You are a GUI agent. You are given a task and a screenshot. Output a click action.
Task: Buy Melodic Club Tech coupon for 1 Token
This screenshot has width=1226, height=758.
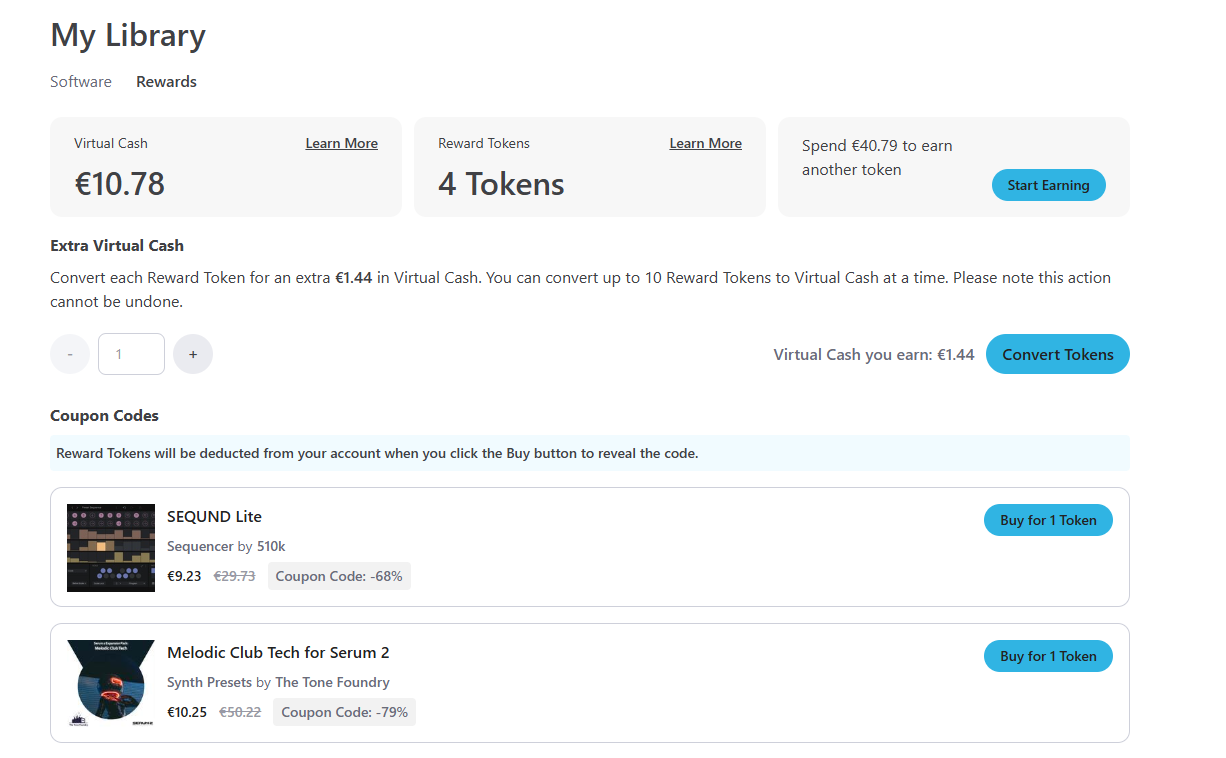1048,656
